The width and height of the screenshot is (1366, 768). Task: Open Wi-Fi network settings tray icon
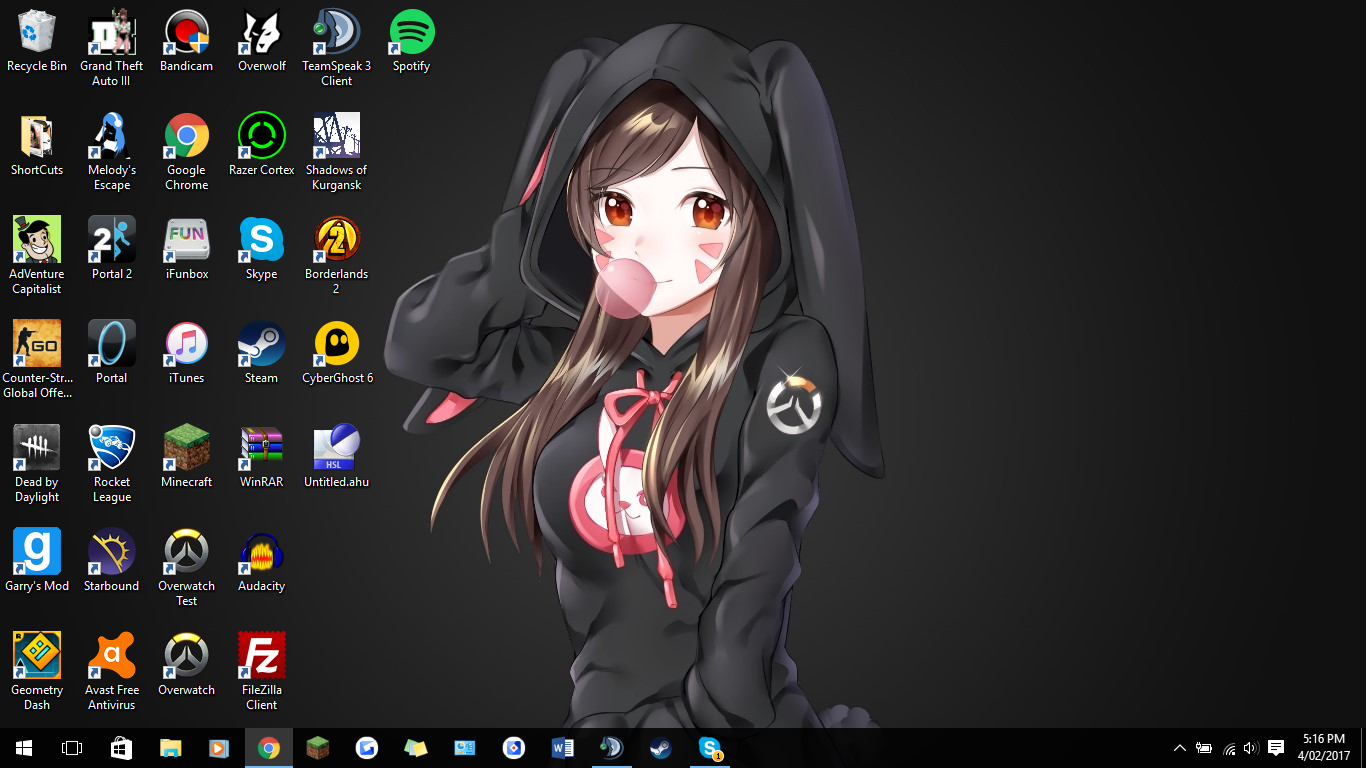coord(1229,748)
